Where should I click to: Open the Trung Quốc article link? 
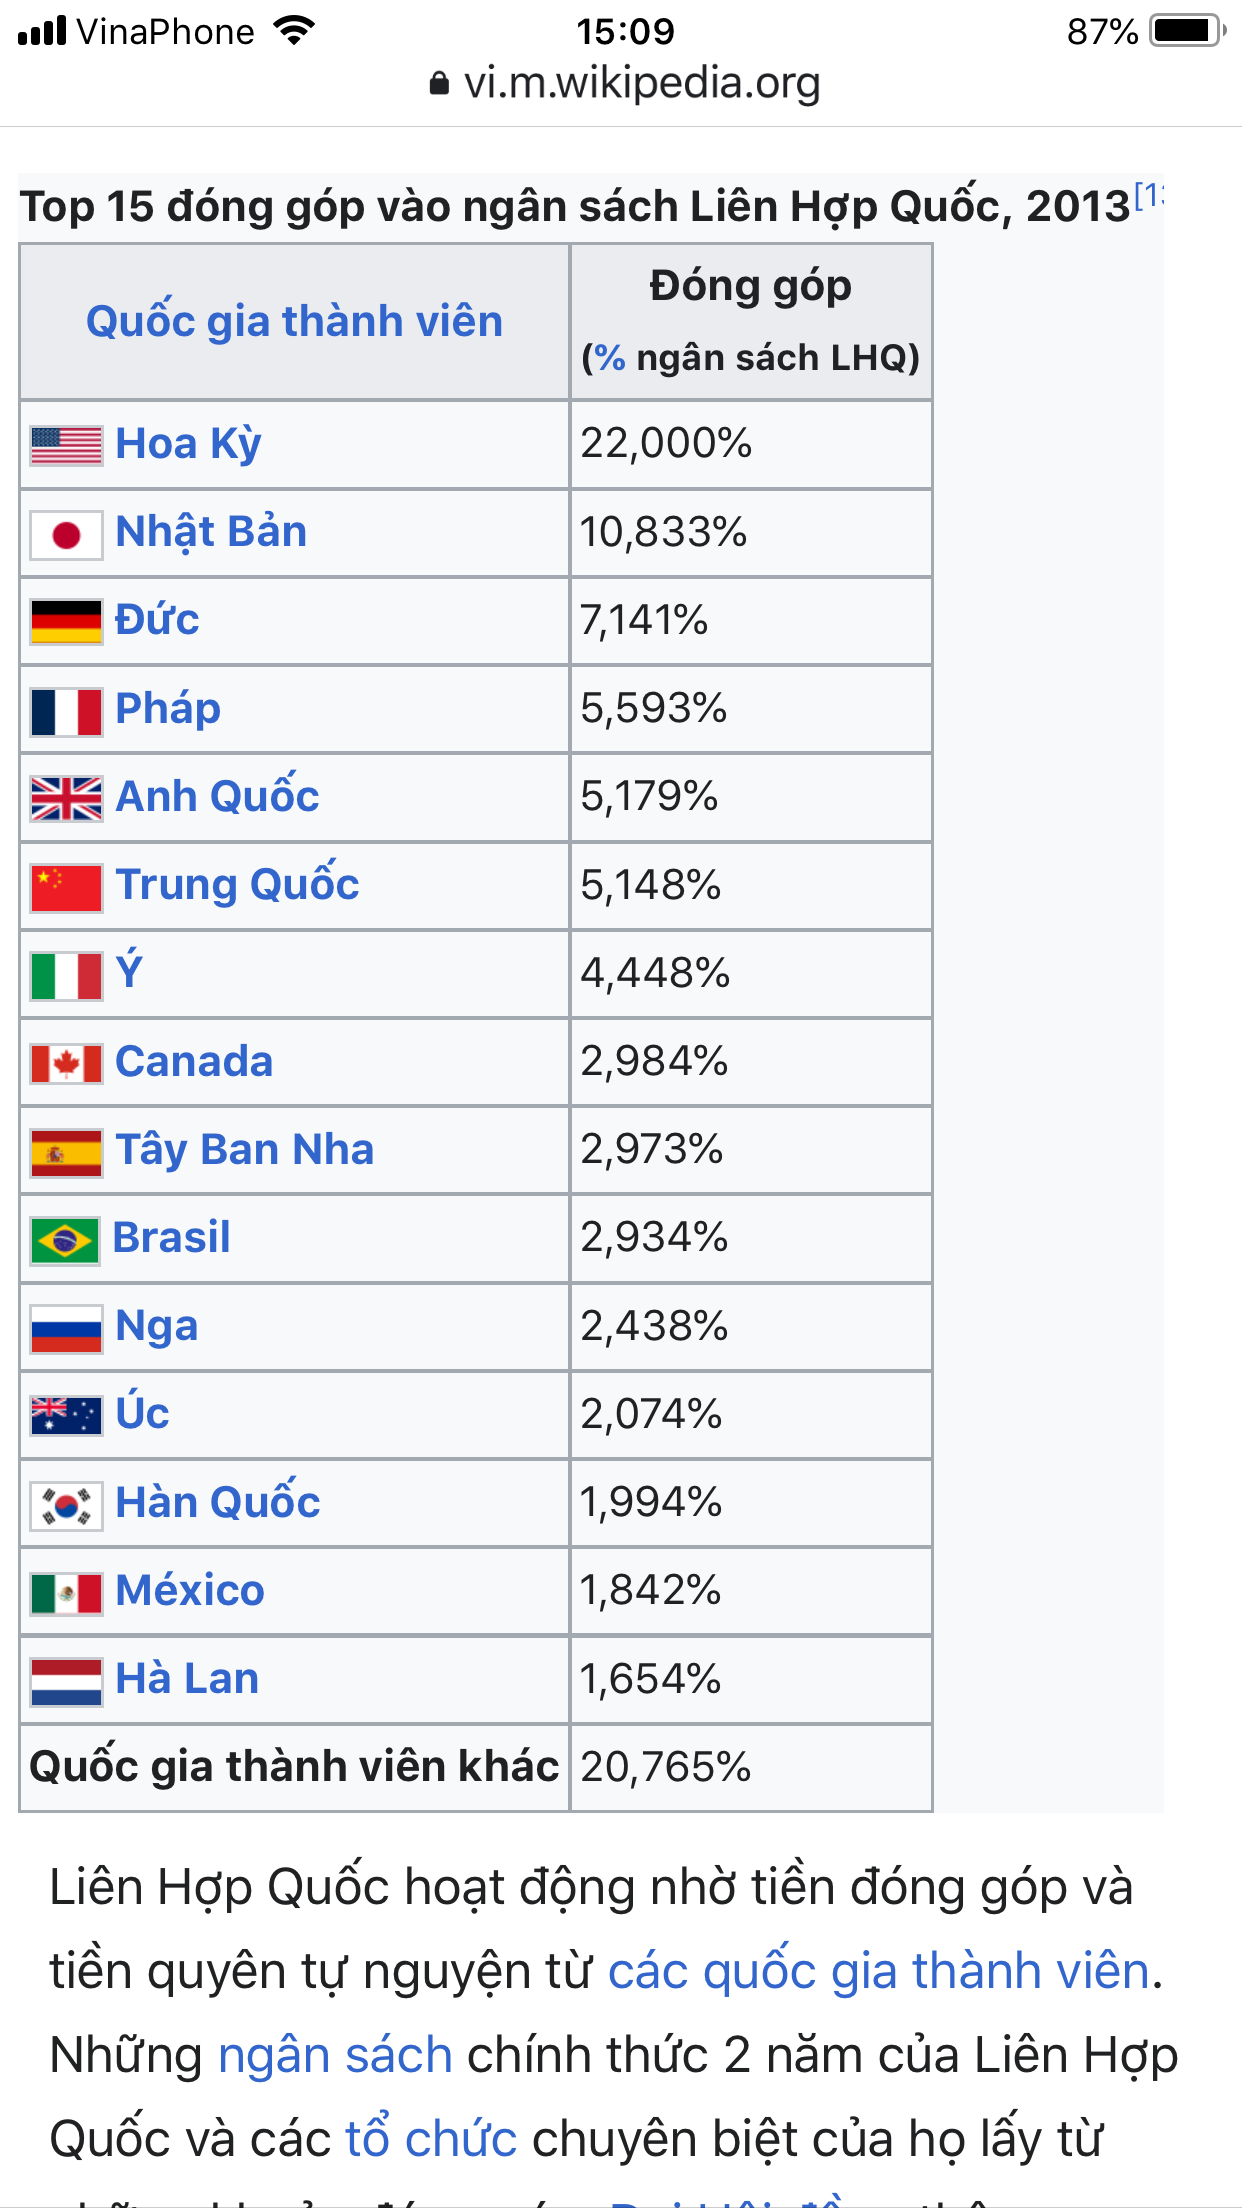pos(237,885)
